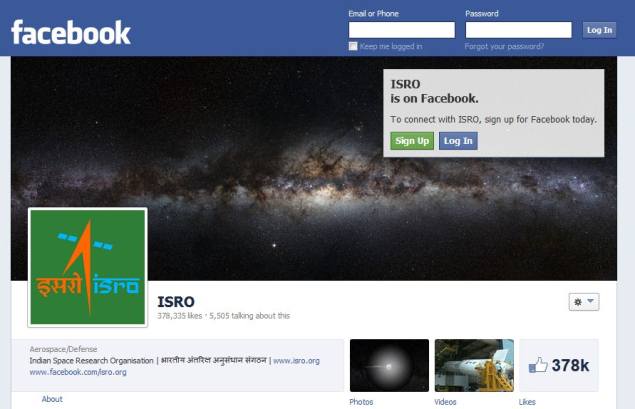Screen dimensions: 635x409
Task: Click the thumbs-up Likes icon
Action: tap(538, 365)
